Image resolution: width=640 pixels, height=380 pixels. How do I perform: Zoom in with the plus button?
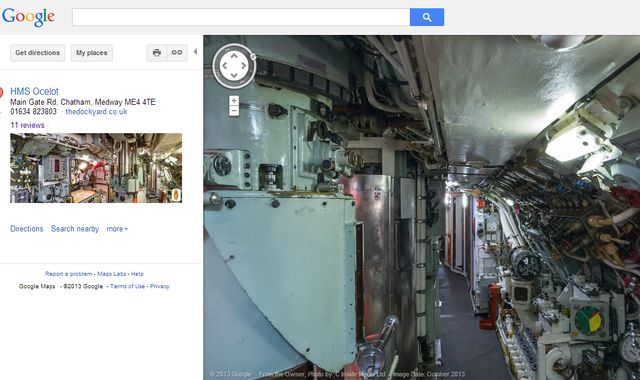coord(234,100)
